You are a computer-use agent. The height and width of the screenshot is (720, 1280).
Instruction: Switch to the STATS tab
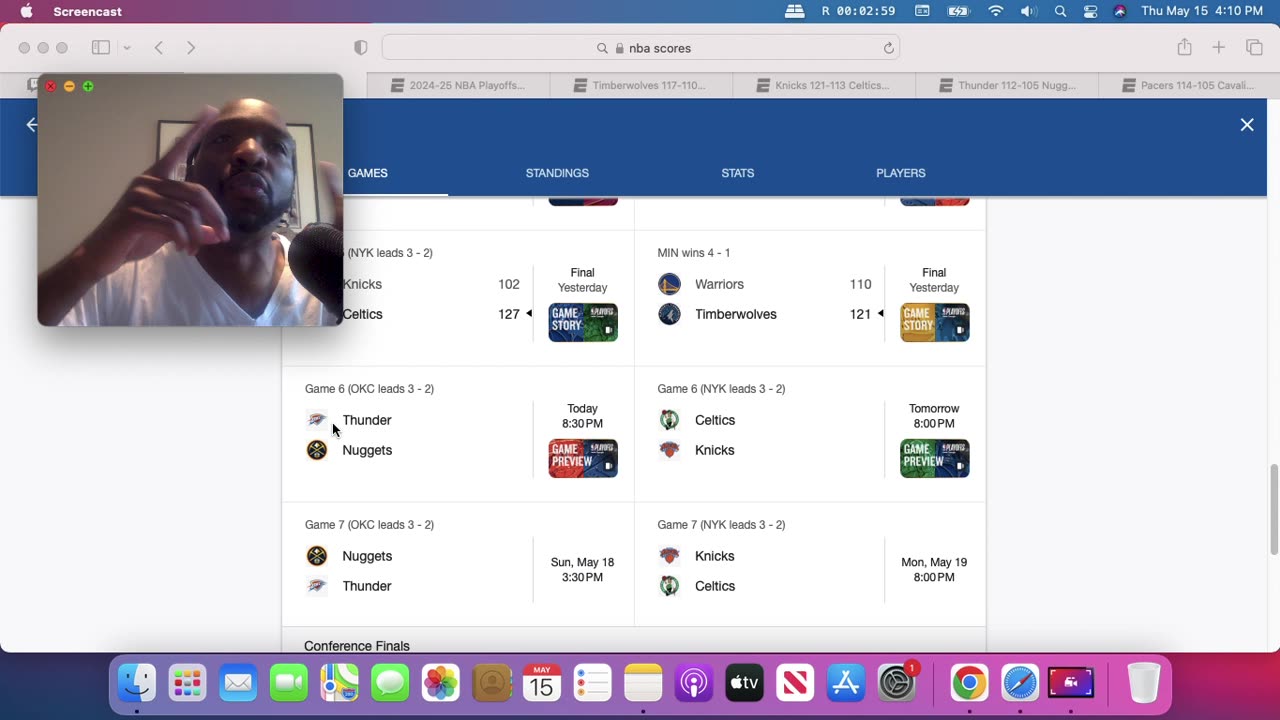click(x=737, y=173)
